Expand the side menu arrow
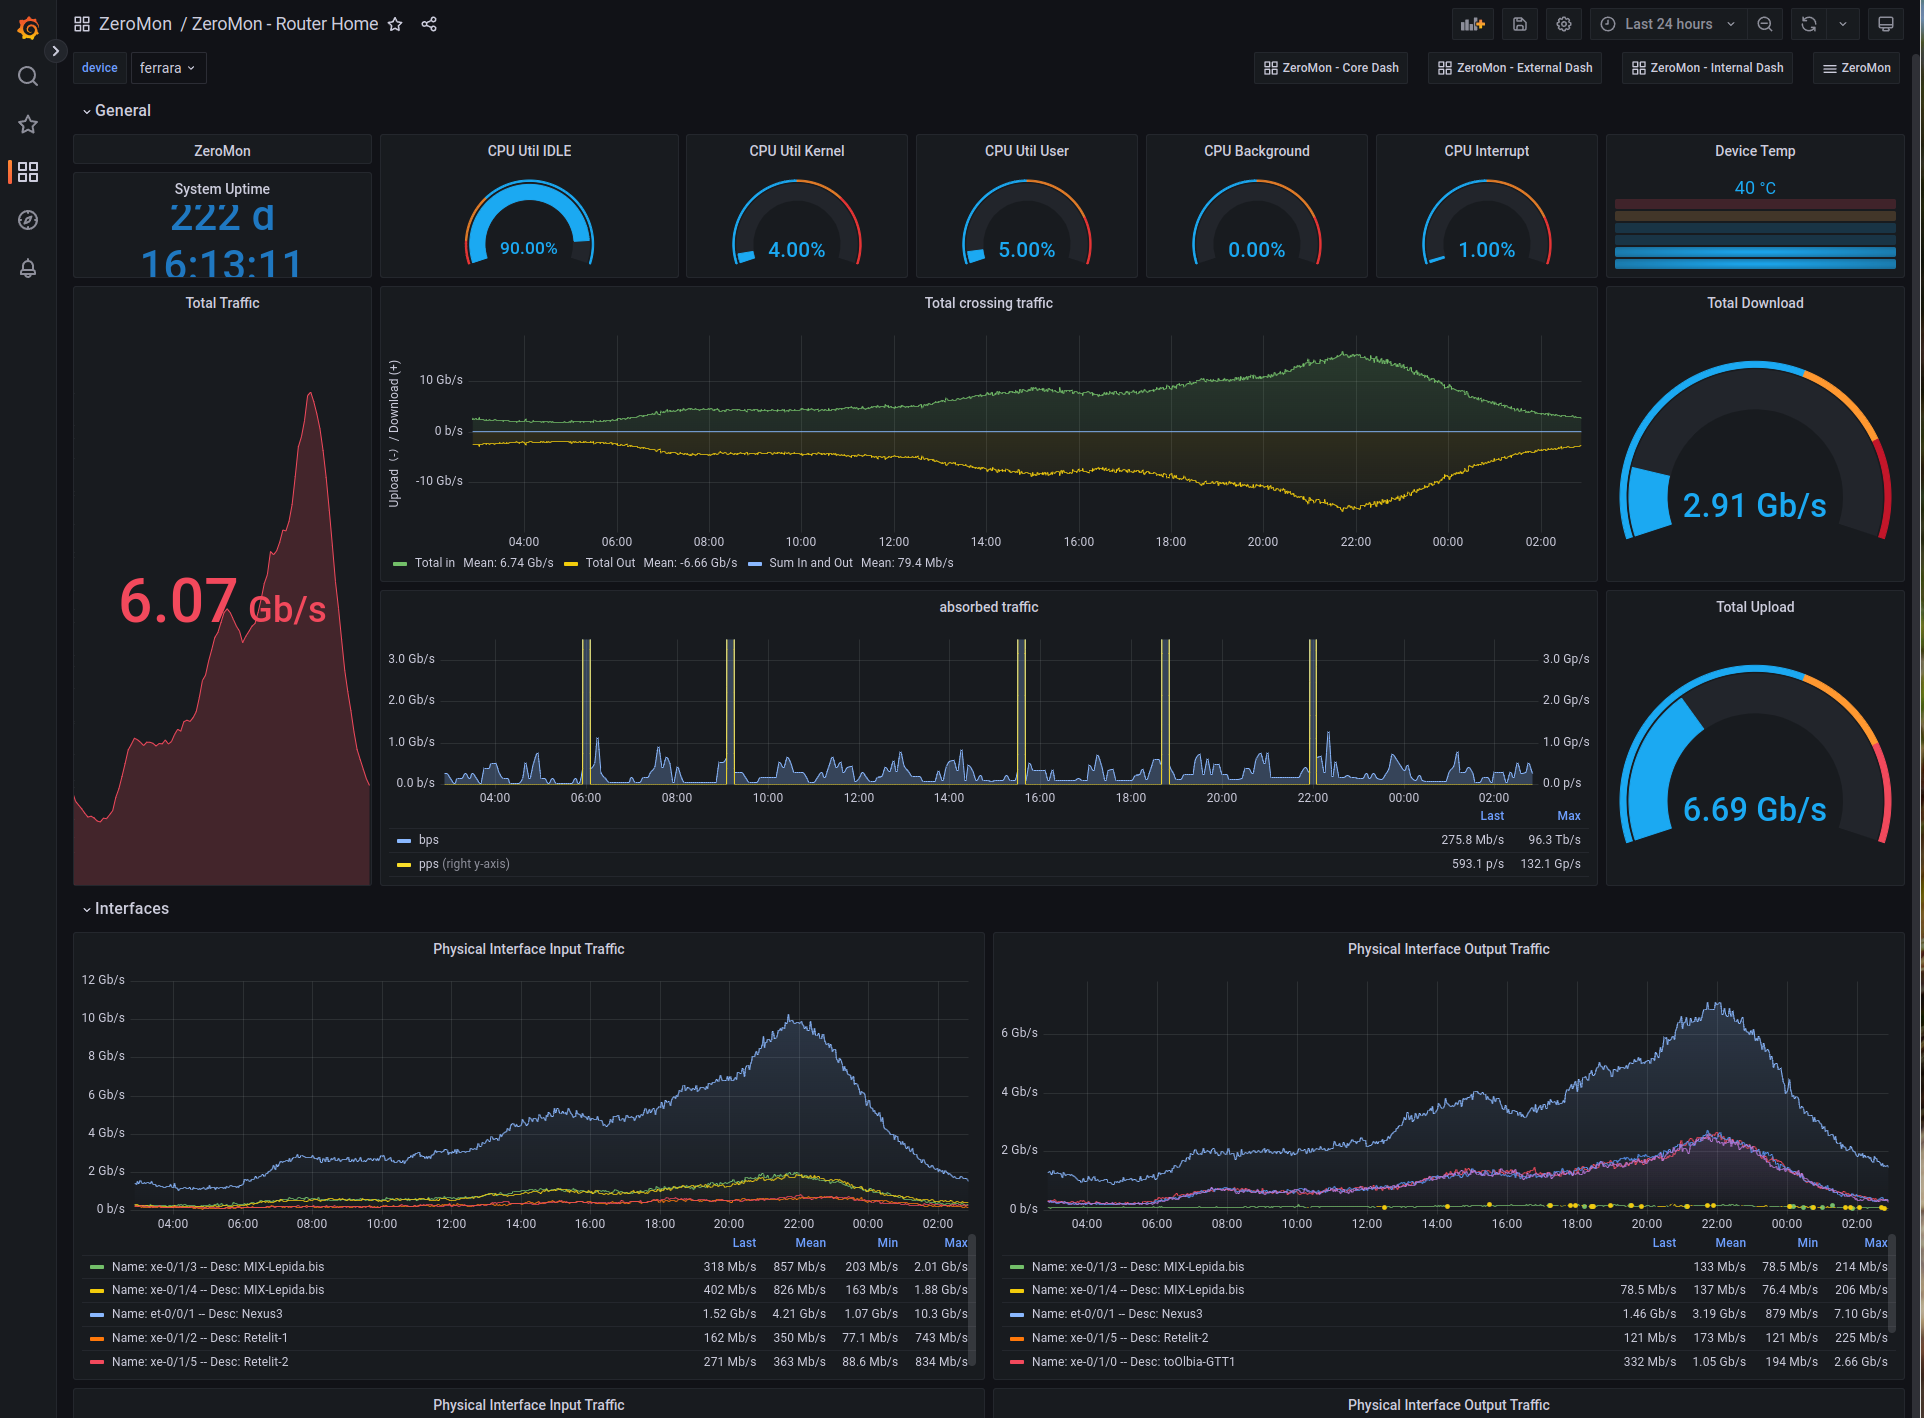This screenshot has height=1418, width=1924. (x=56, y=51)
